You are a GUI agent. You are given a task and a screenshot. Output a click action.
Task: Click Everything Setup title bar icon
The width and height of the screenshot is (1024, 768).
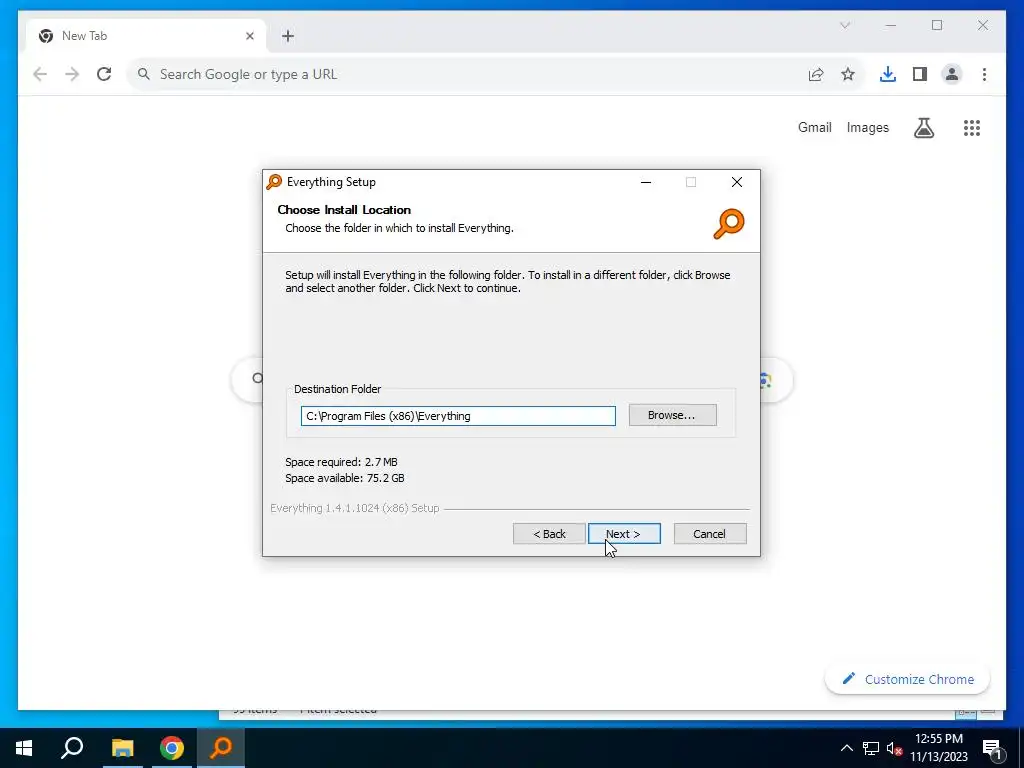[274, 182]
